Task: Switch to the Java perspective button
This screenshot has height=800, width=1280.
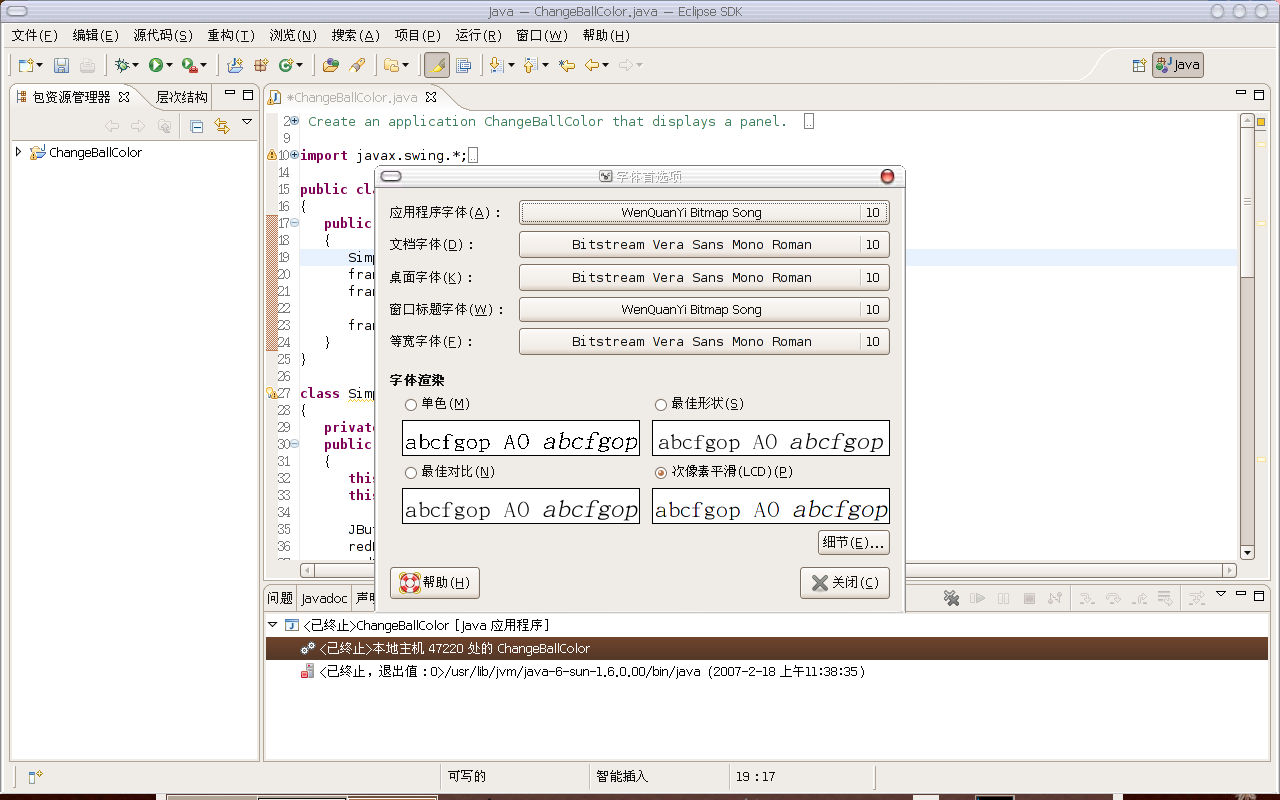Action: point(1178,65)
